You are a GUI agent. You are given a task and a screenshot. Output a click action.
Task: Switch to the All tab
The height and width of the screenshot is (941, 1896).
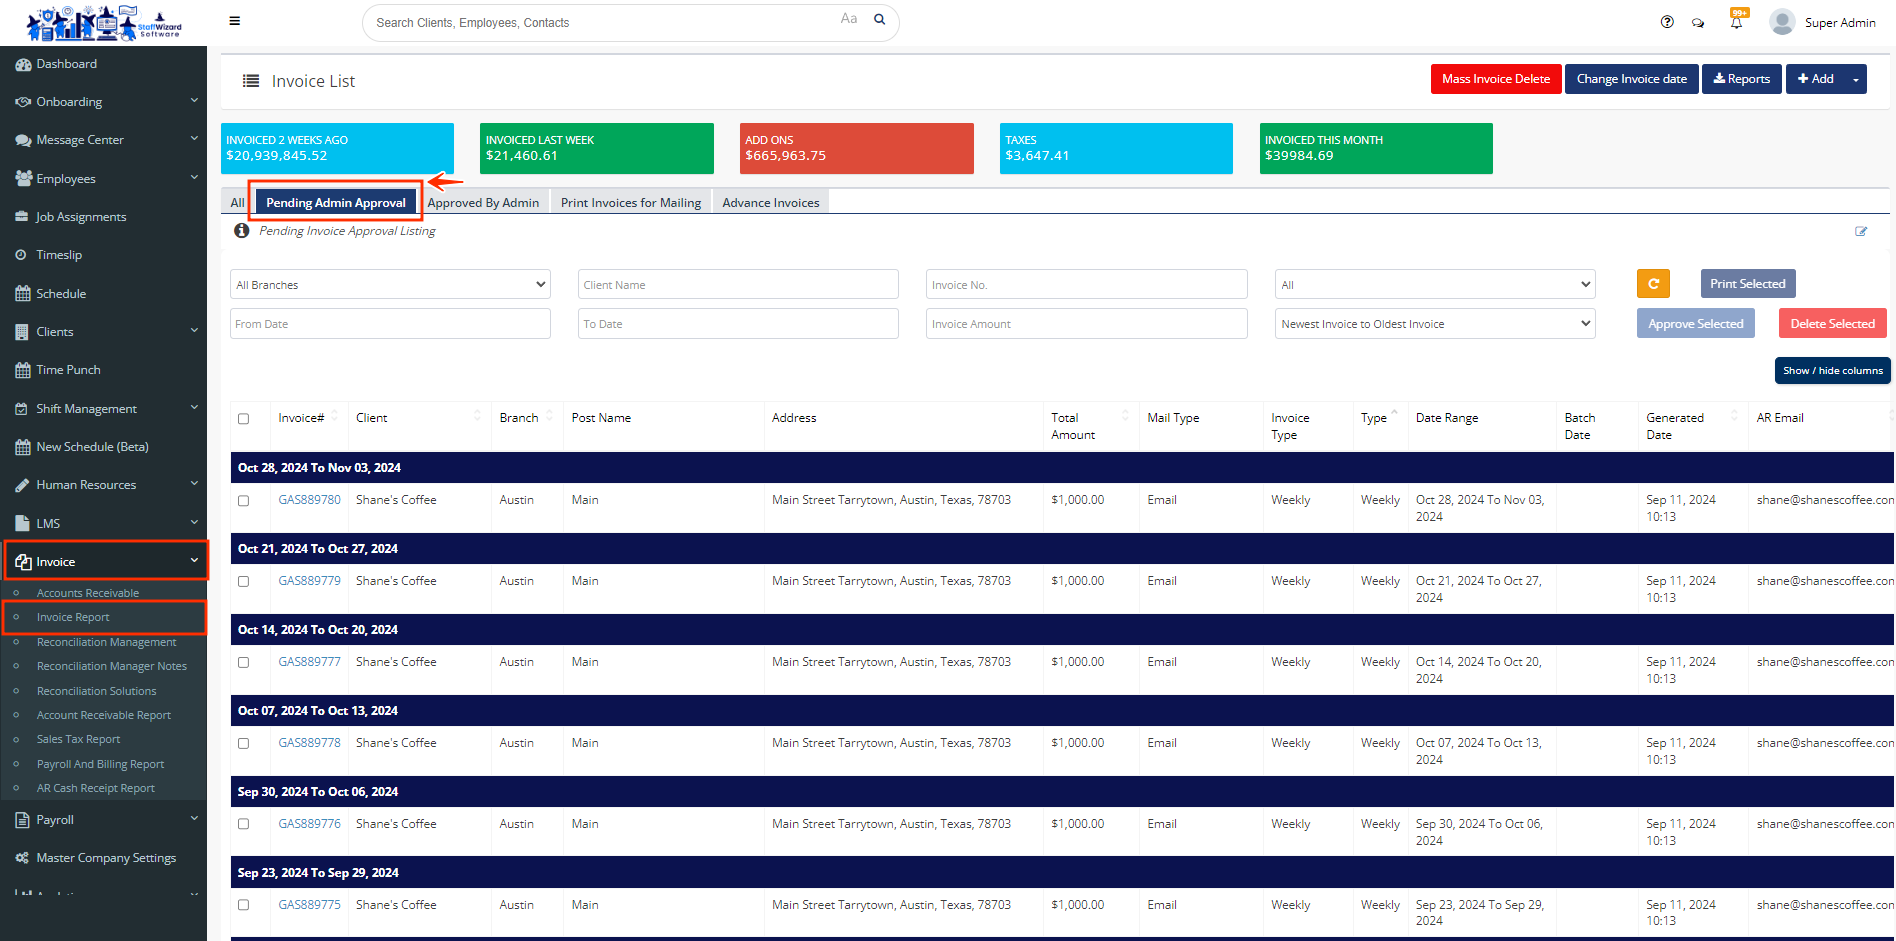tap(237, 202)
